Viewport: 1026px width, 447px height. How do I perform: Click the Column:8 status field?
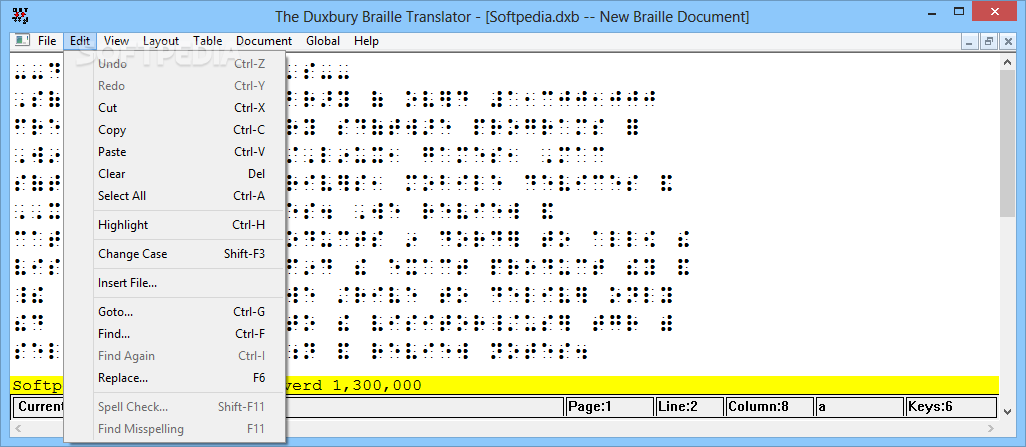[x=770, y=406]
